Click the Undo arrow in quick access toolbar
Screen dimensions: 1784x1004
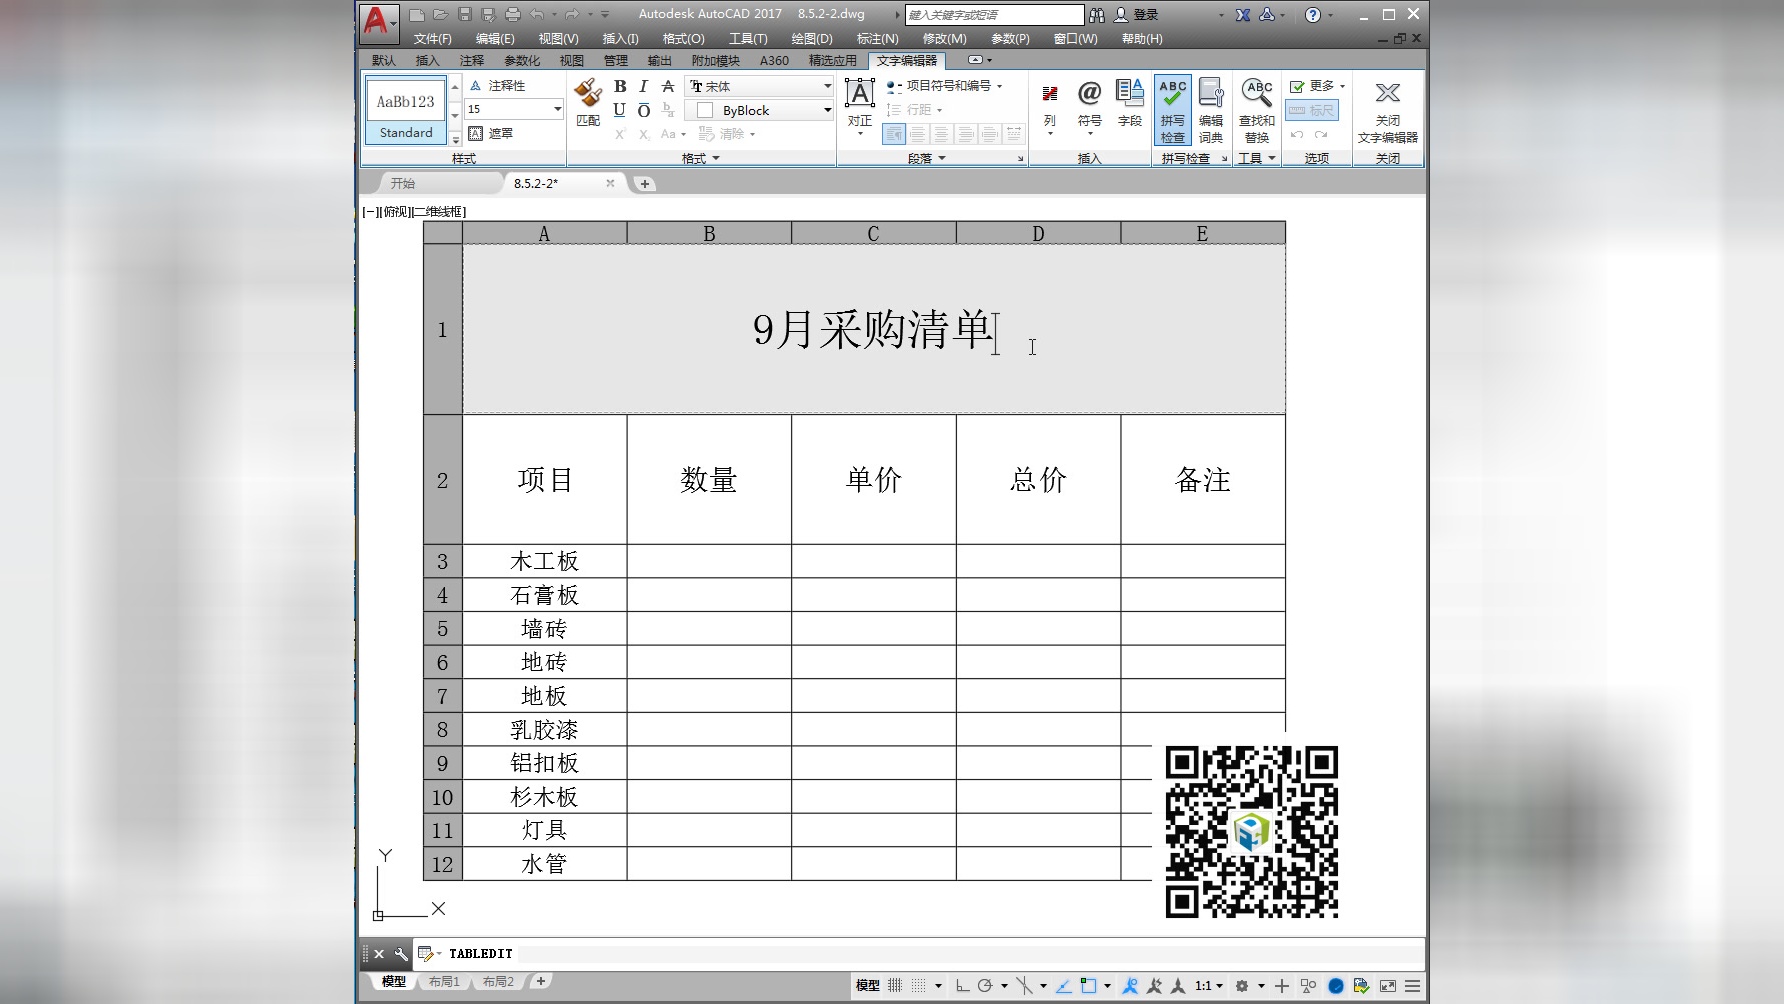(x=538, y=14)
